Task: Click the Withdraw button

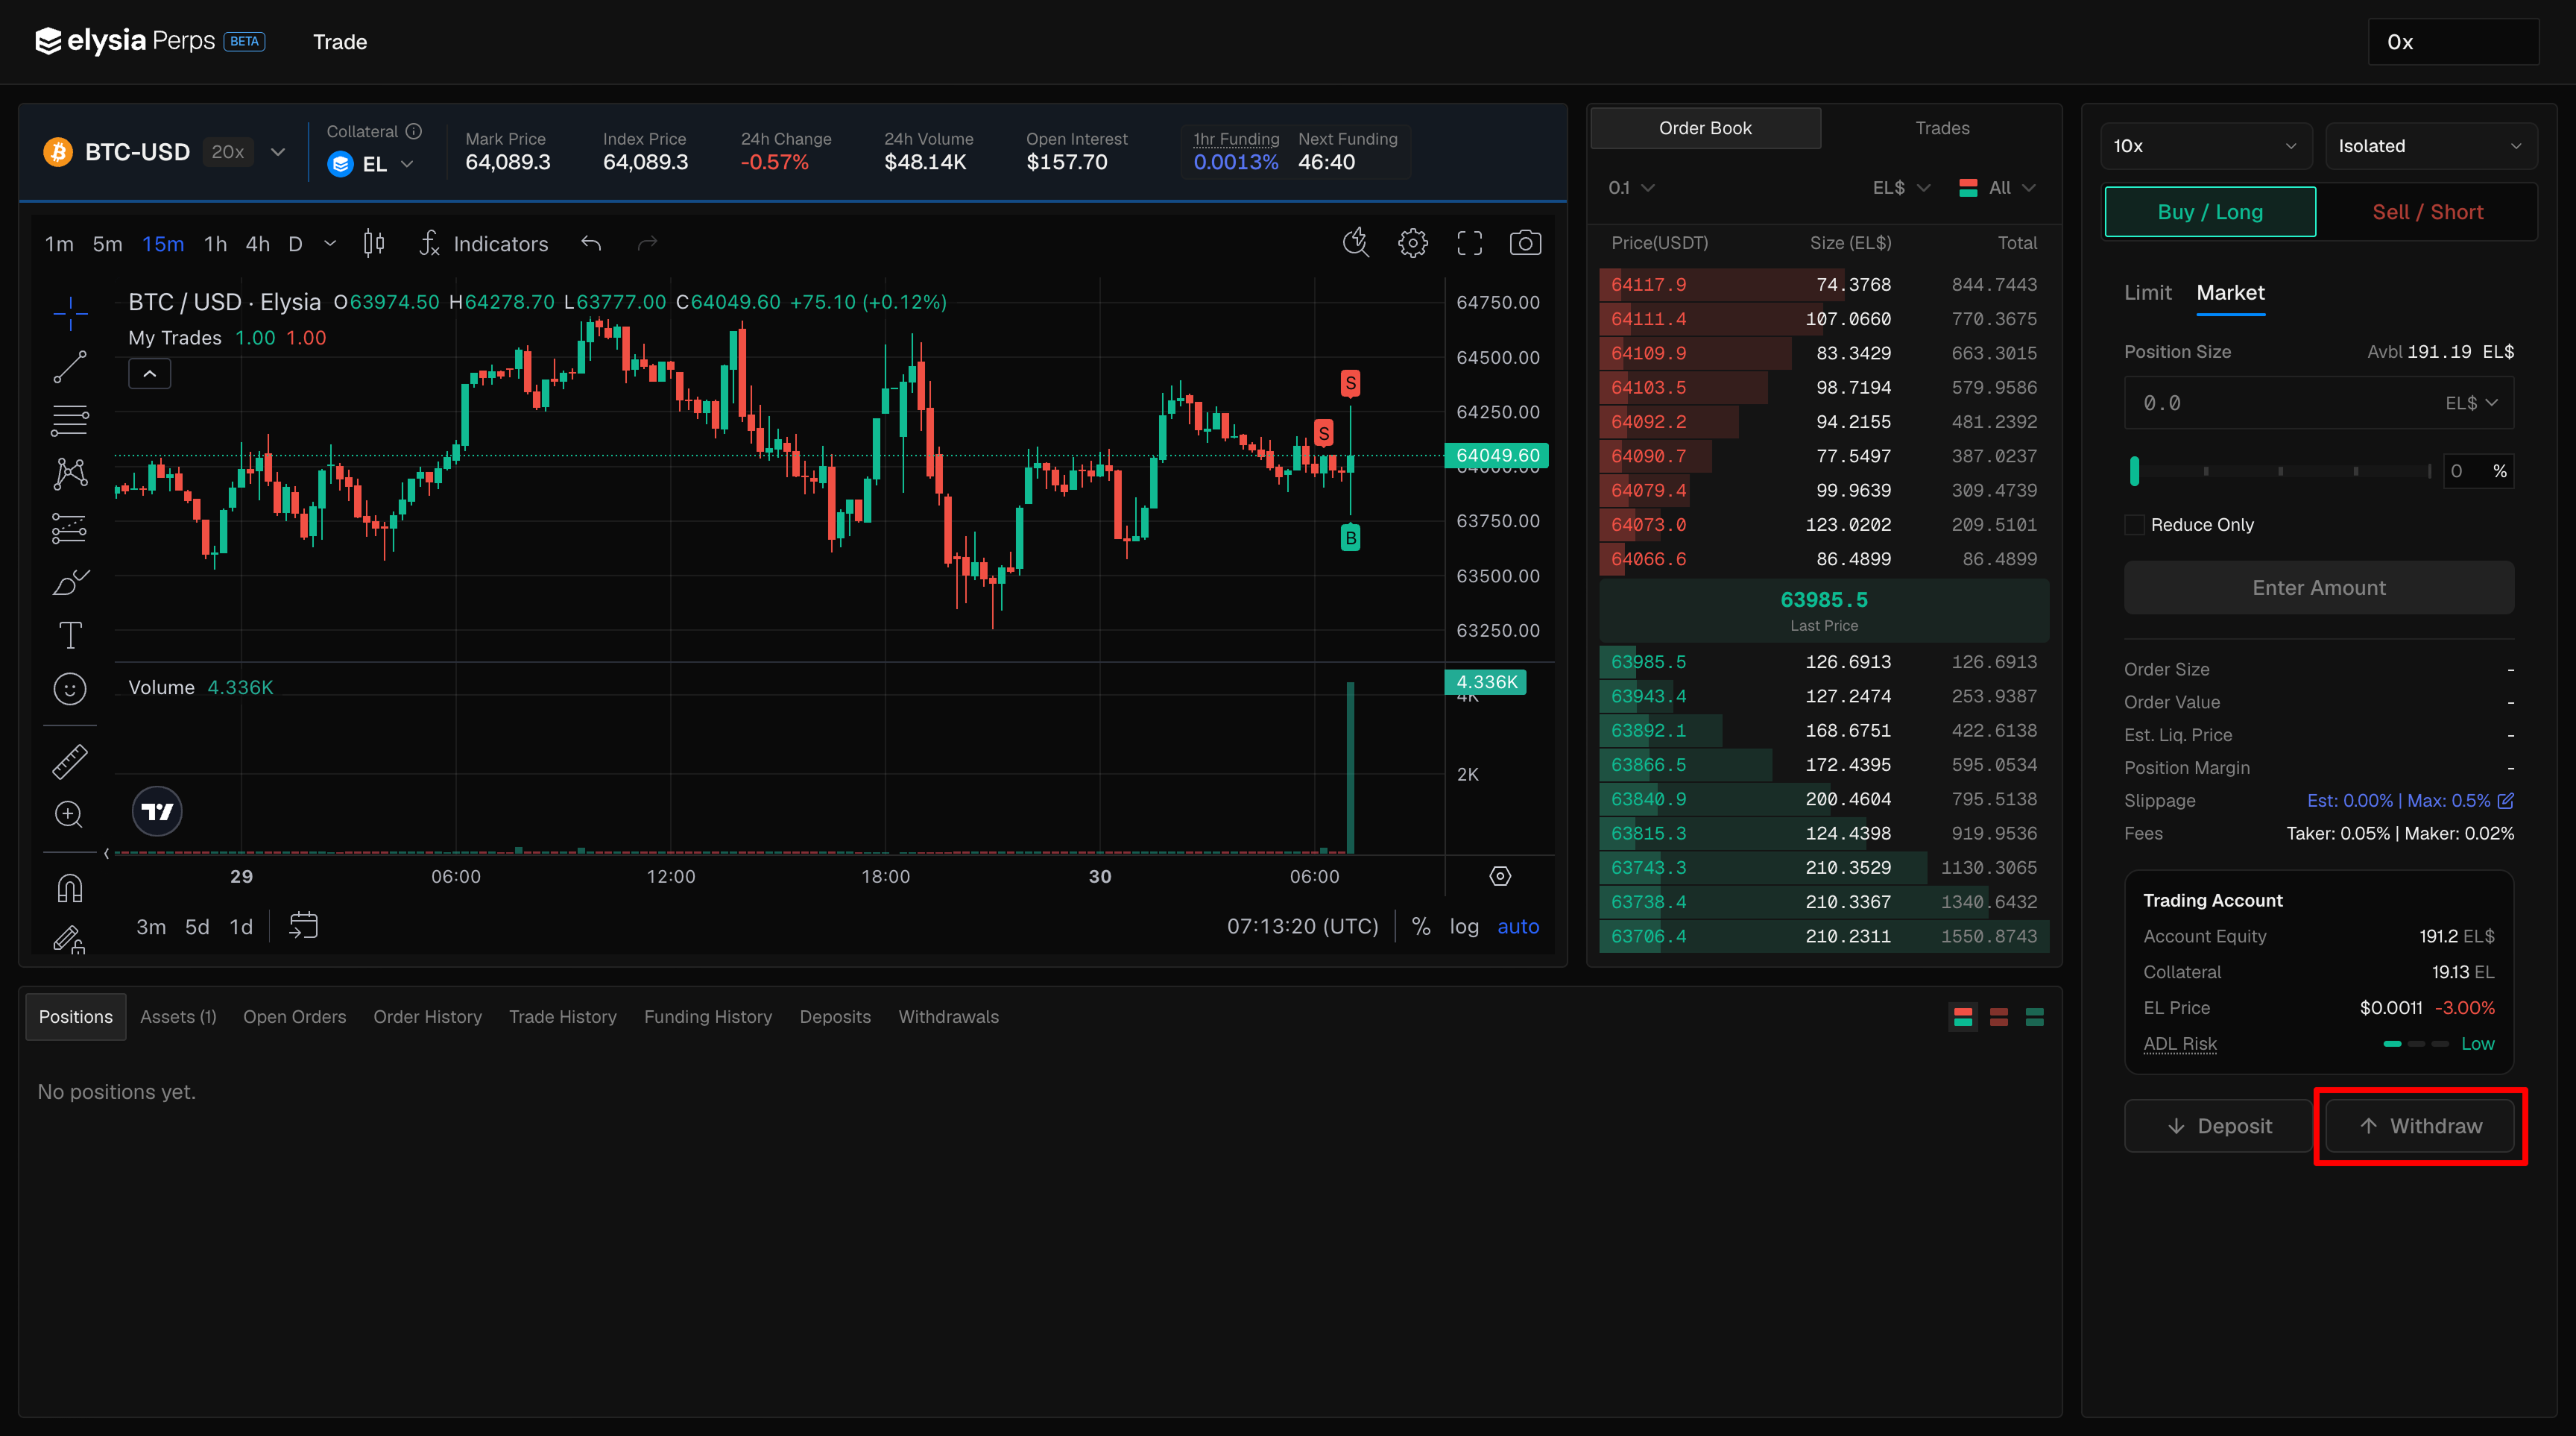Action: point(2420,1126)
